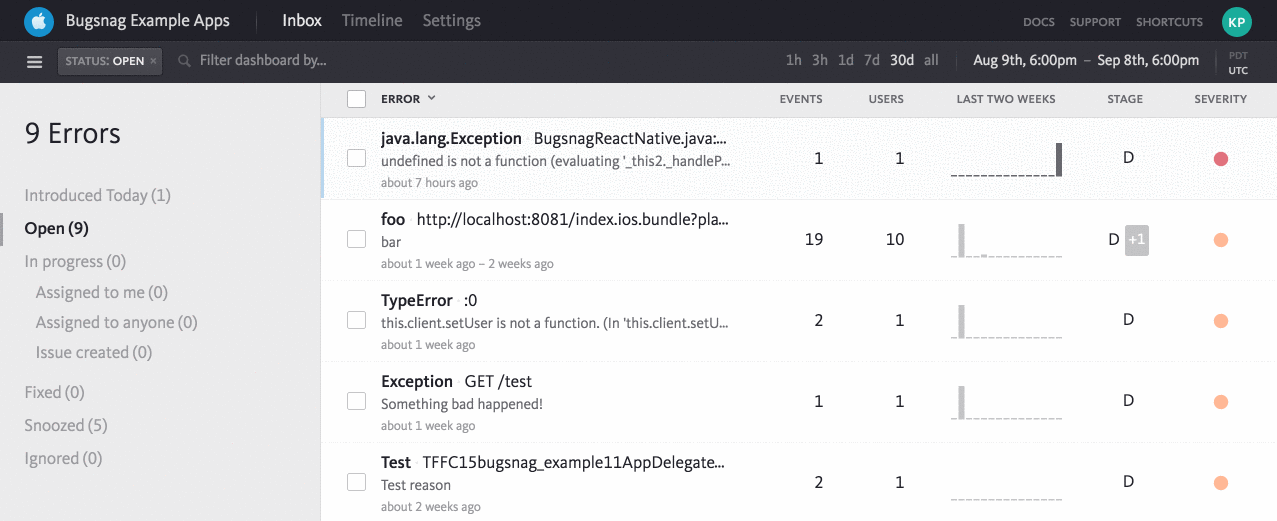Image resolution: width=1277 pixels, height=521 pixels.
Task: Switch timezone to UTC
Action: [1238, 70]
